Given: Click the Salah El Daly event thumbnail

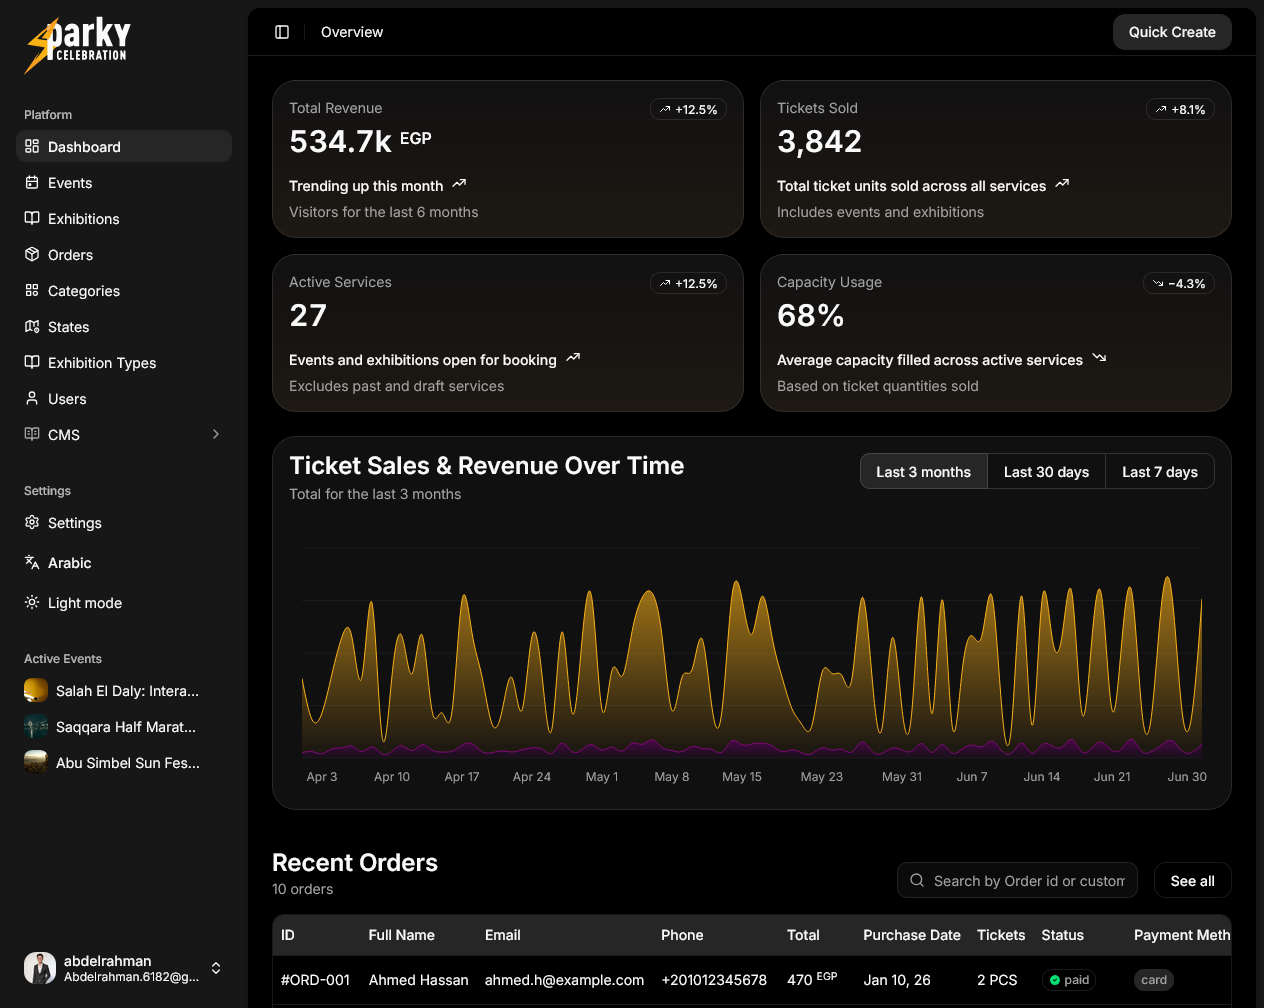Looking at the screenshot, I should [36, 690].
